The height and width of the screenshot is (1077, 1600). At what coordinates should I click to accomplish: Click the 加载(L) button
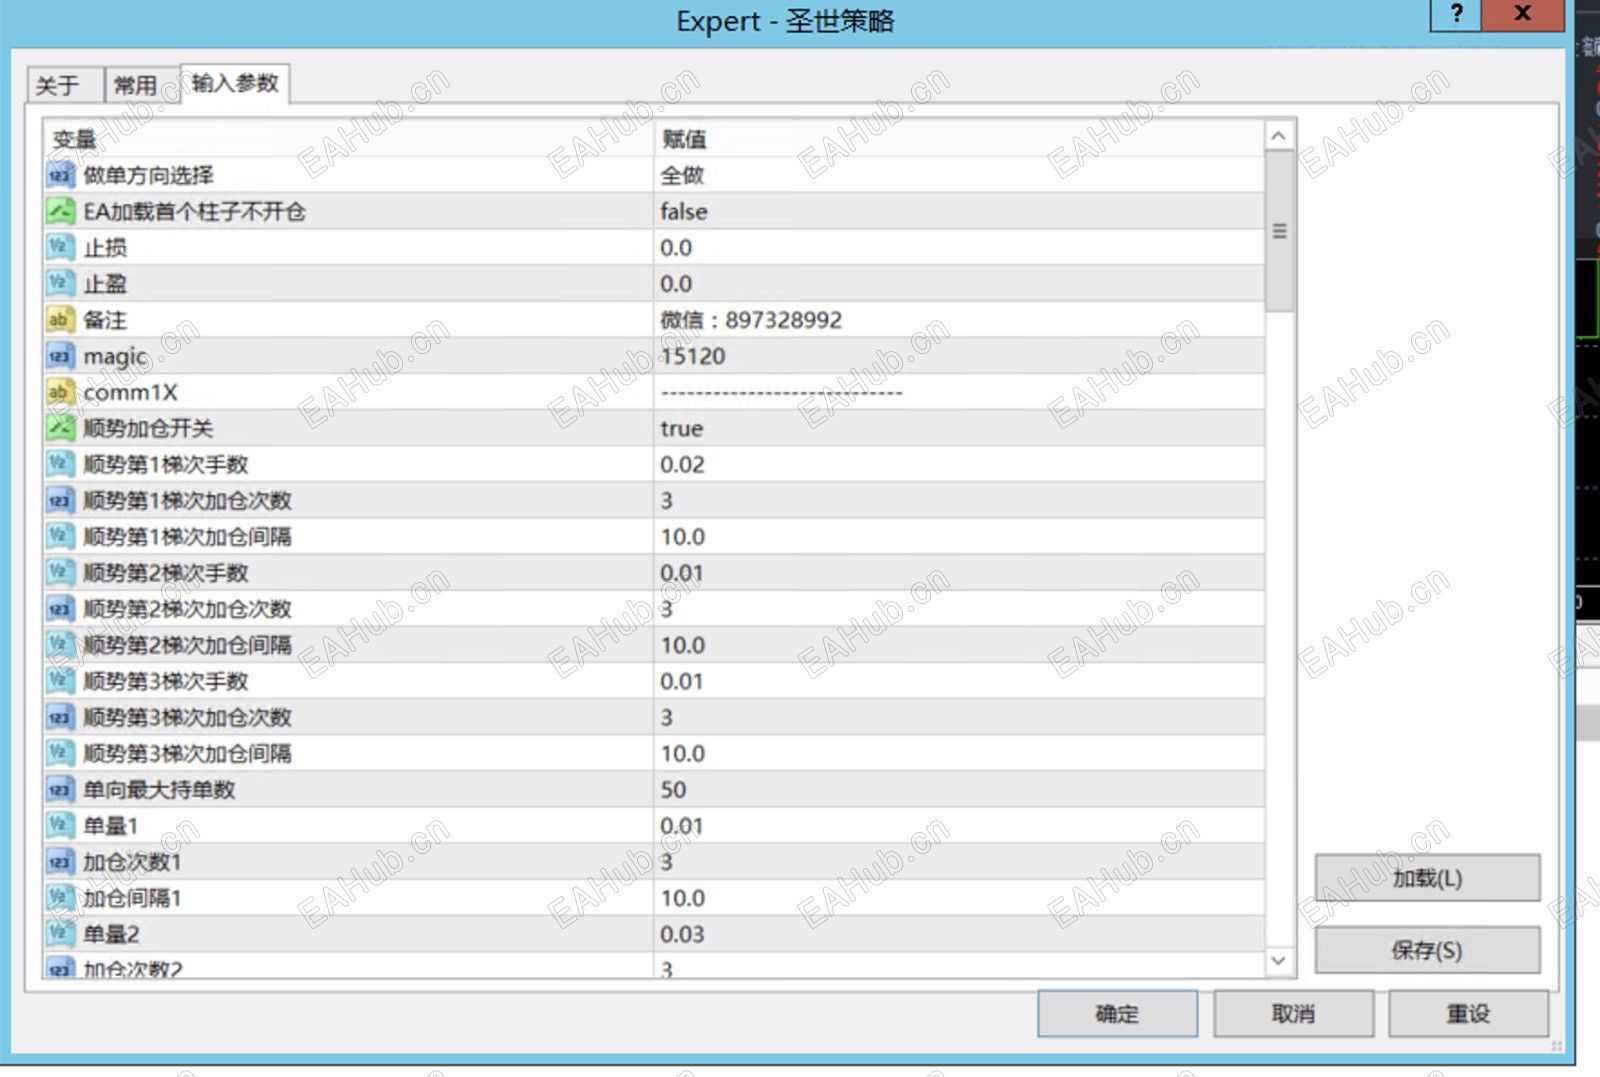click(x=1427, y=878)
